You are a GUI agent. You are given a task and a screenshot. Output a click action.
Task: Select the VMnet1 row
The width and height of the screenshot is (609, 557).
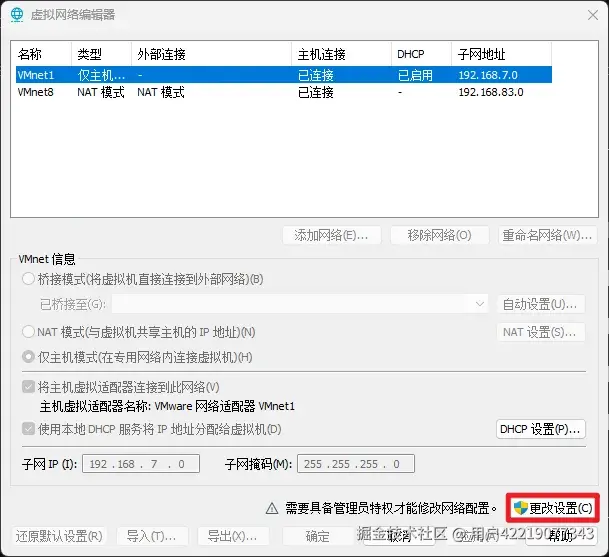pyautogui.click(x=284, y=75)
